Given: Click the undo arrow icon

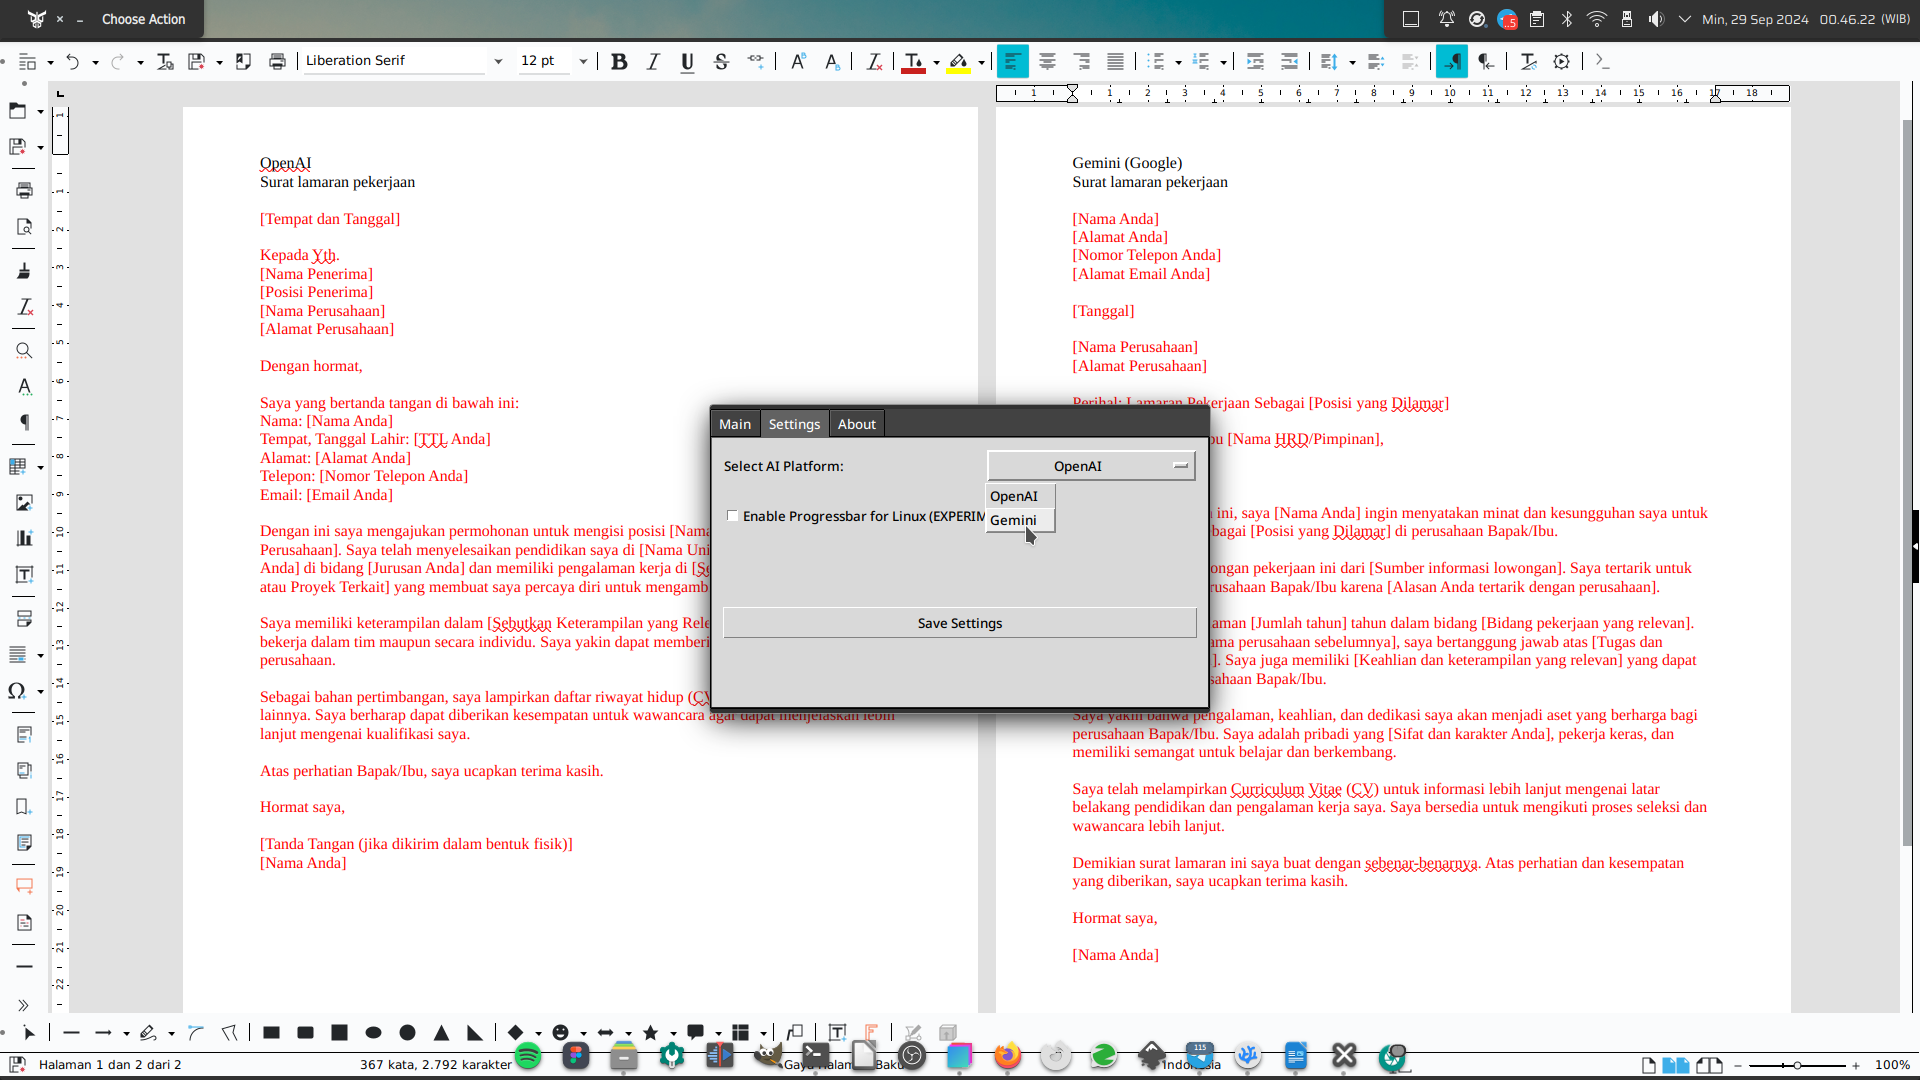Looking at the screenshot, I should (x=72, y=62).
